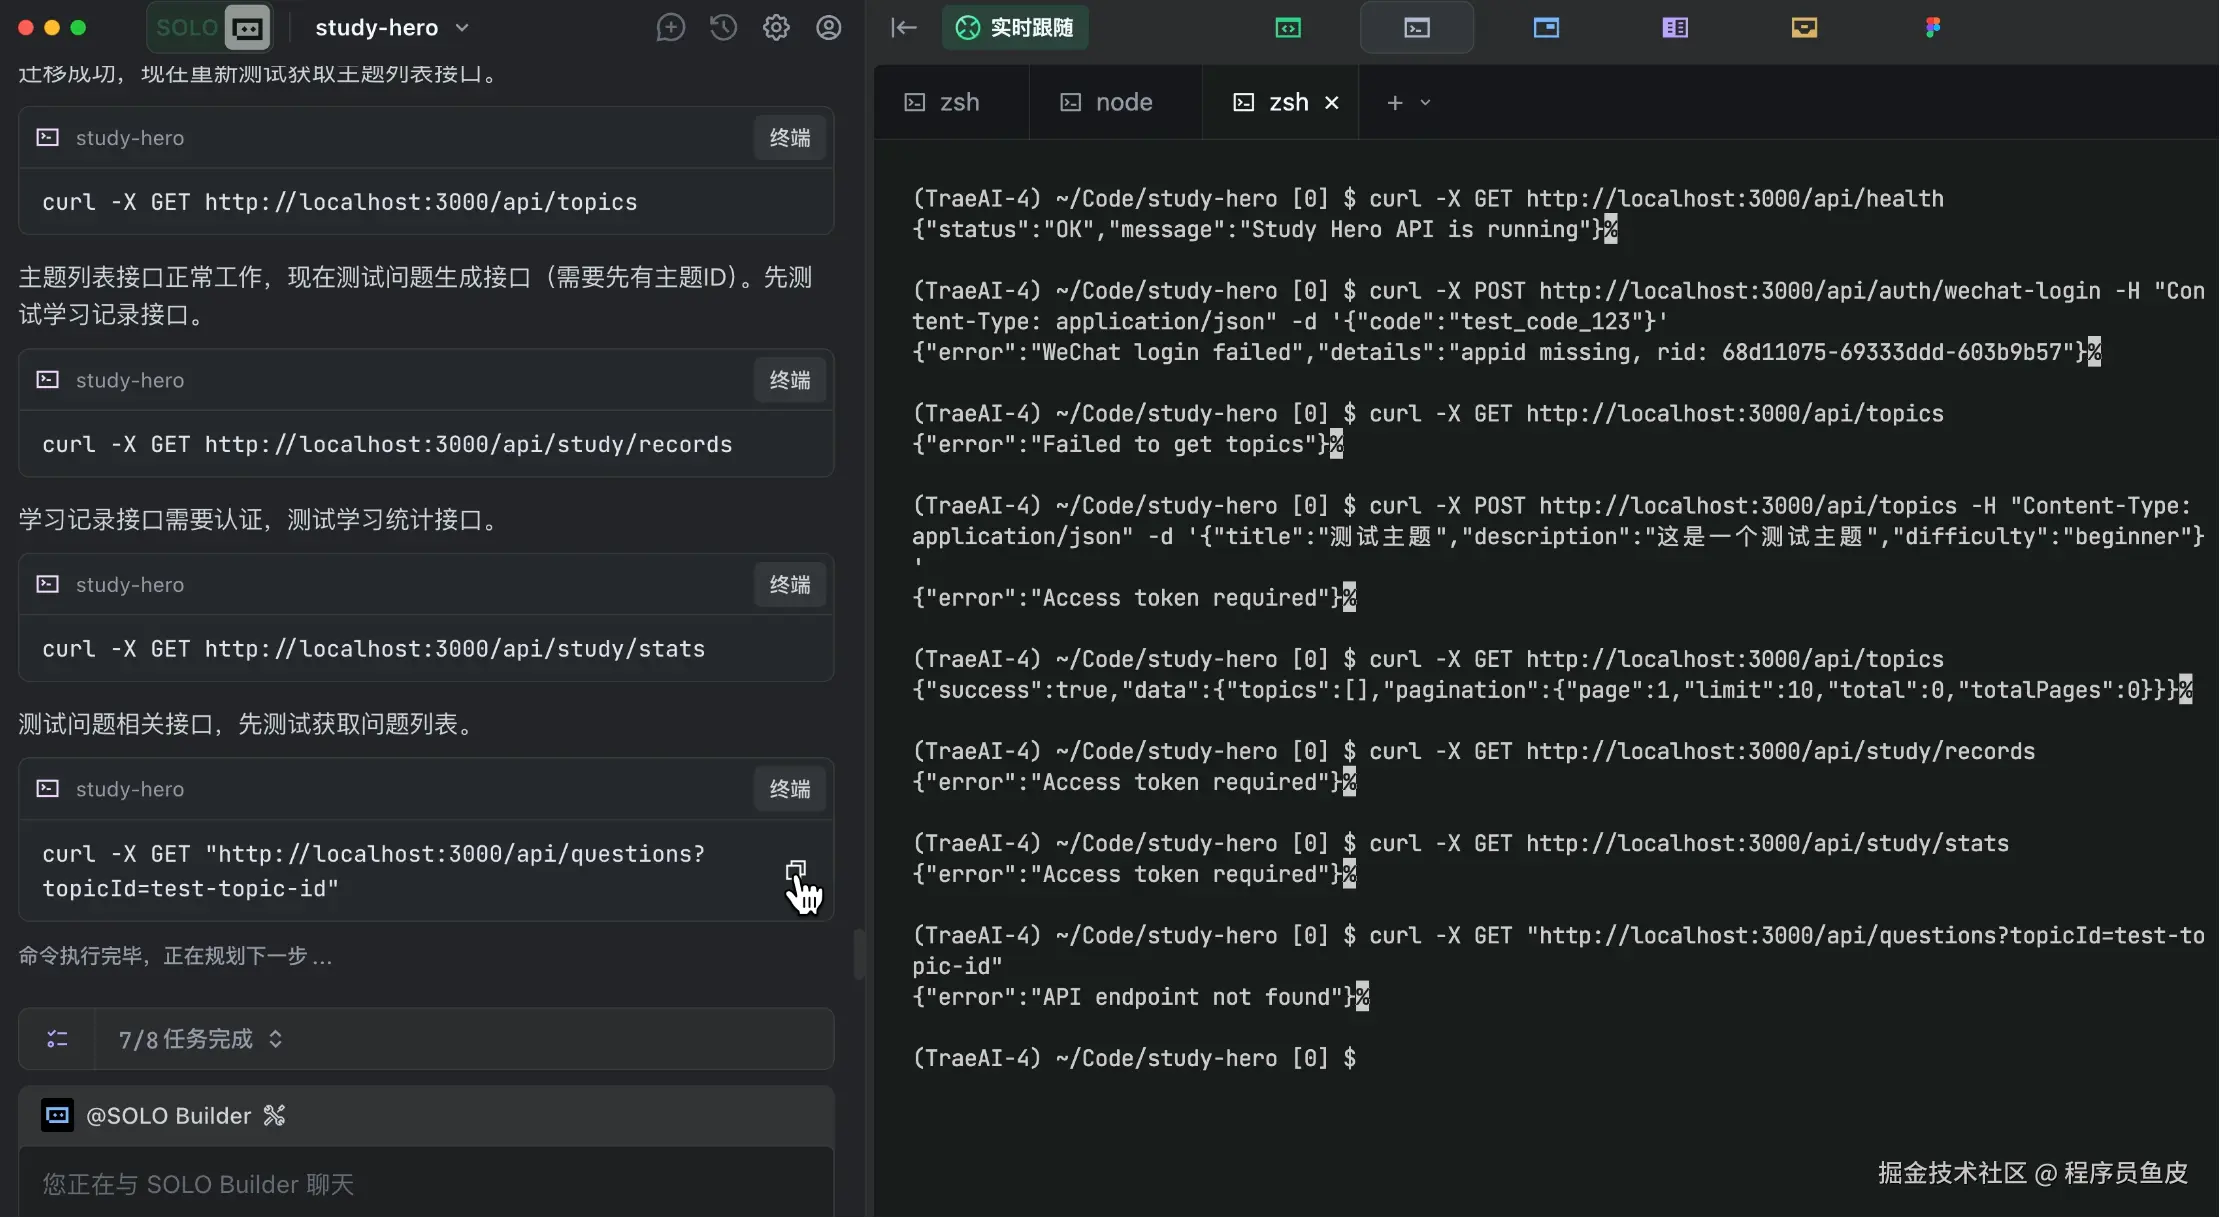Switch to first zsh terminal tab
Image resolution: width=2220 pixels, height=1218 pixels.
[942, 103]
